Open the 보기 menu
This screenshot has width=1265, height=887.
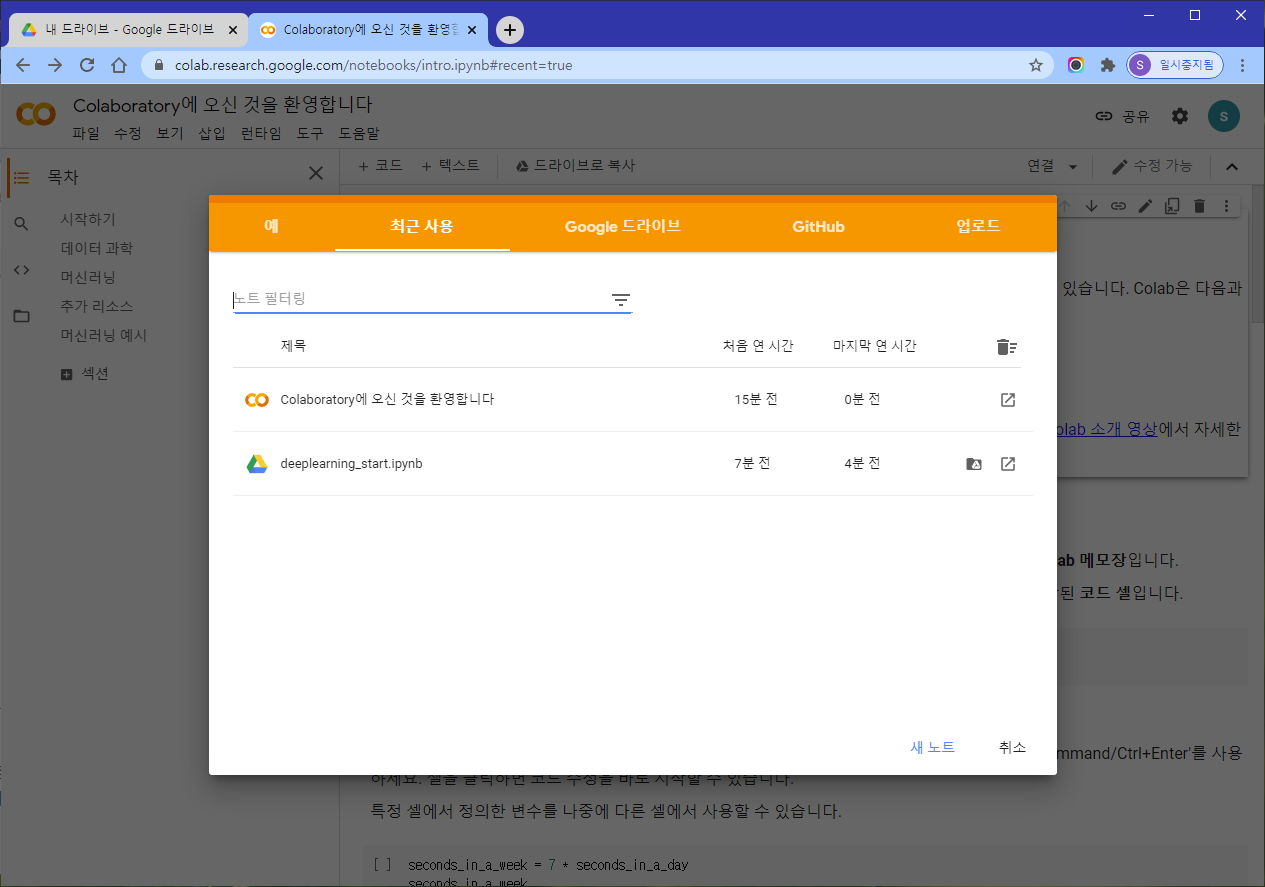[170, 133]
